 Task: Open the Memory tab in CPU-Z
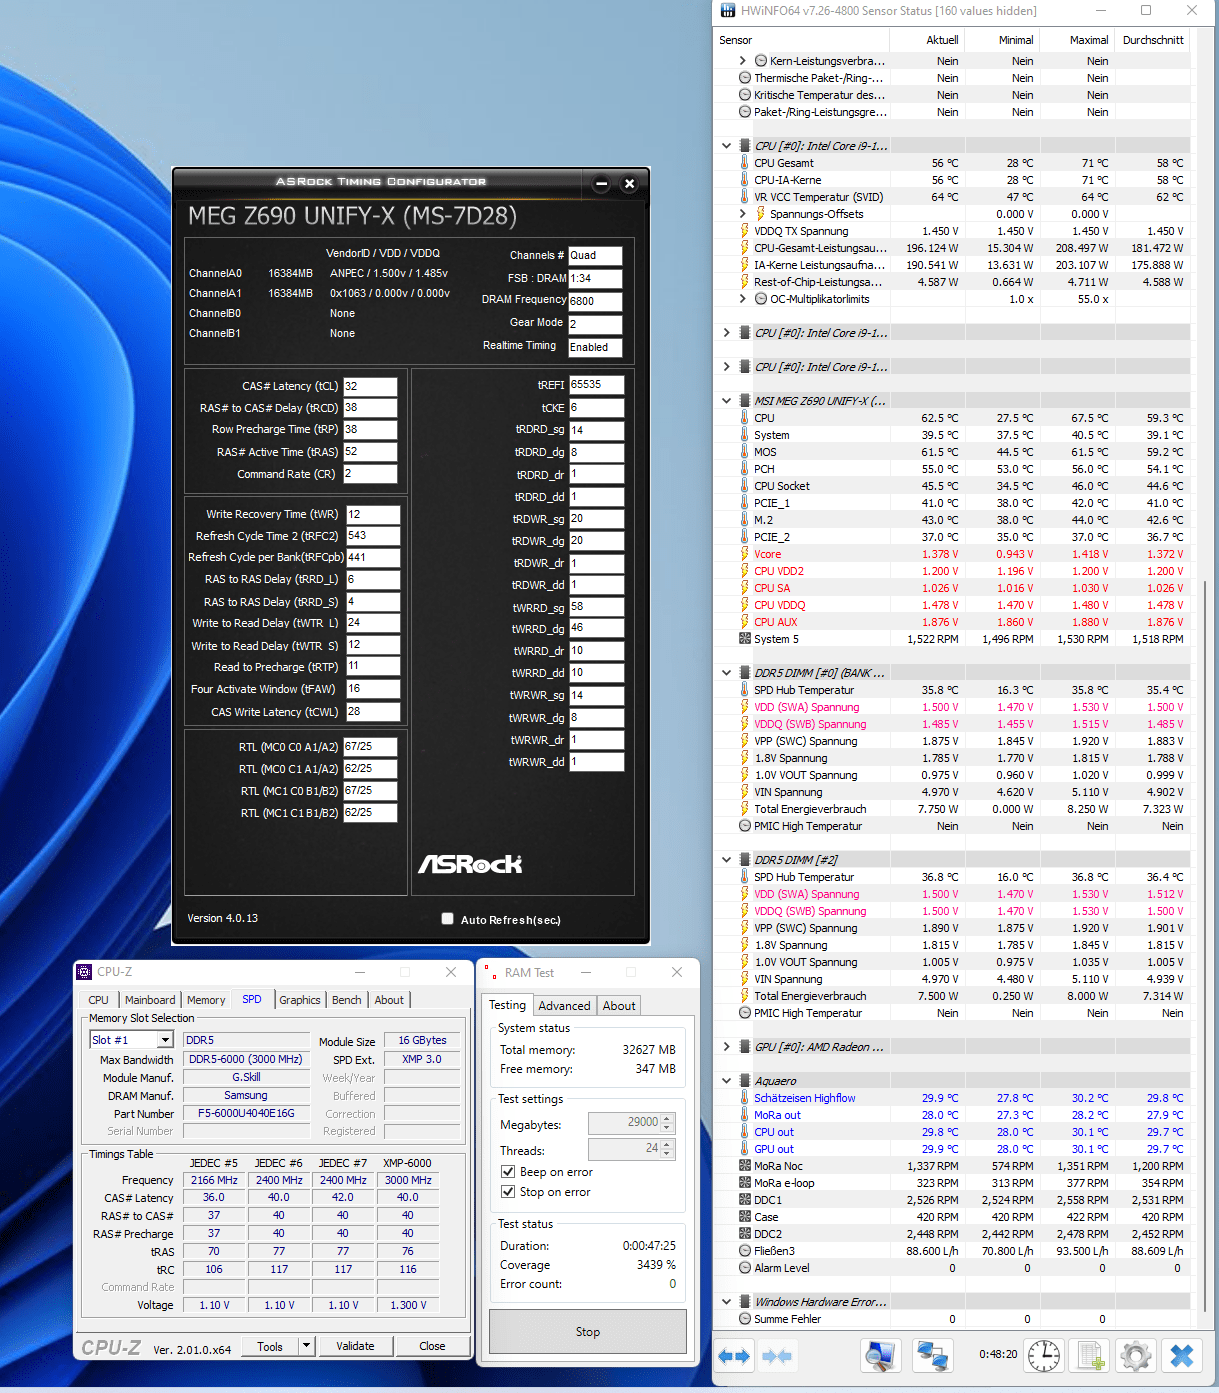(x=206, y=1000)
